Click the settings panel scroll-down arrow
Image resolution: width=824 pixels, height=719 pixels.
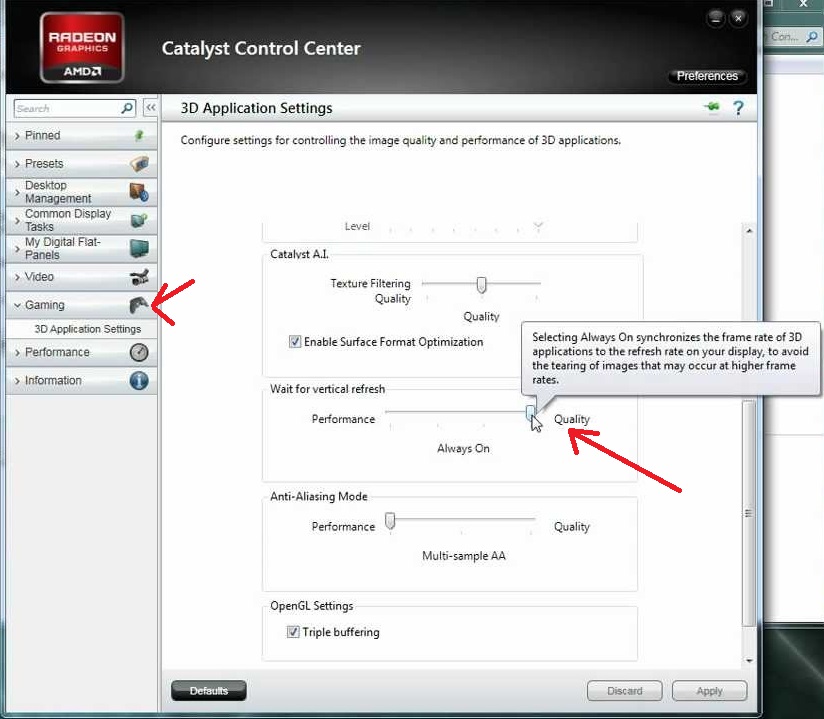point(749,661)
